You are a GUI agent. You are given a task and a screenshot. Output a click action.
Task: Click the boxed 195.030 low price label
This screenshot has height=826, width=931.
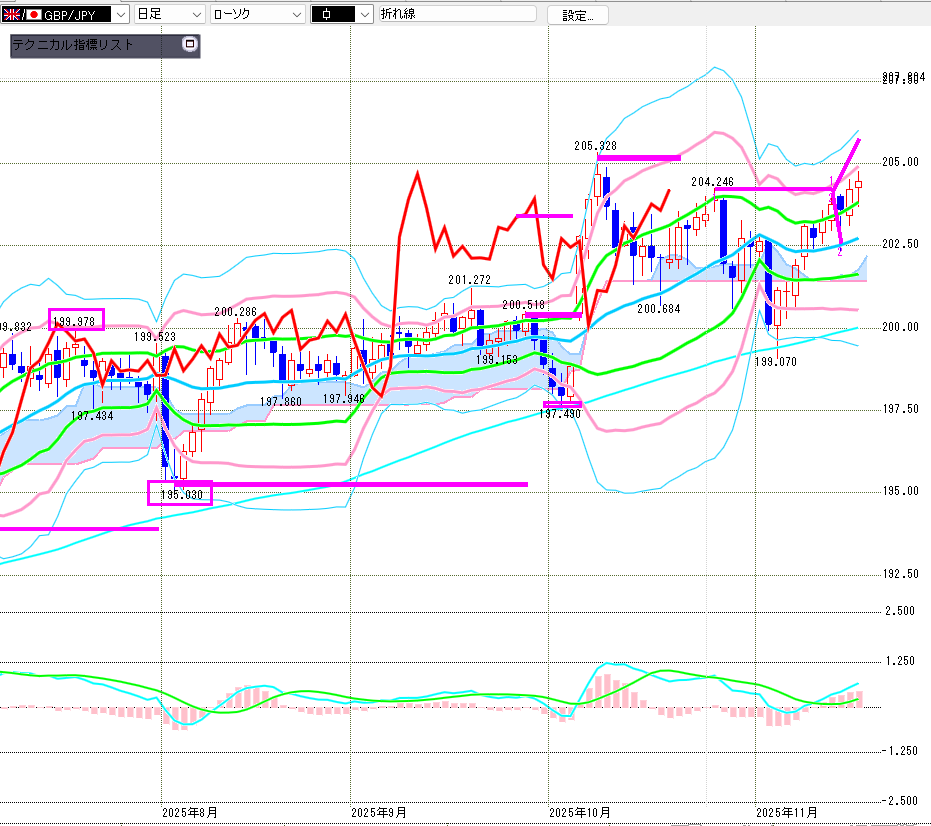180,494
